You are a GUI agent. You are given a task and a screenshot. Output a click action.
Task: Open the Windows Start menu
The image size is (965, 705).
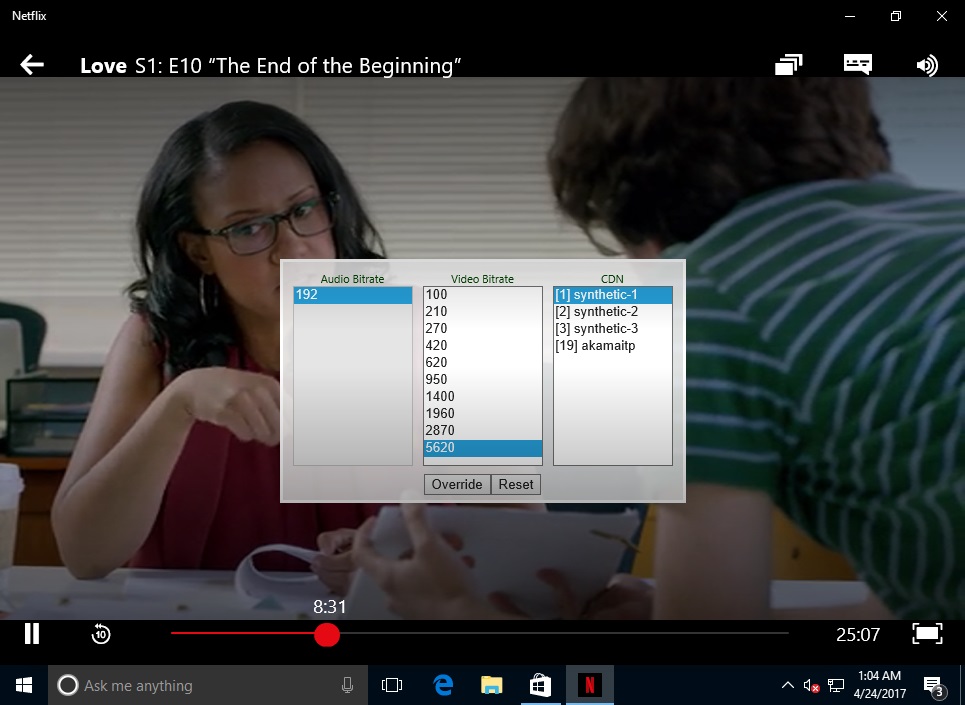click(24, 685)
